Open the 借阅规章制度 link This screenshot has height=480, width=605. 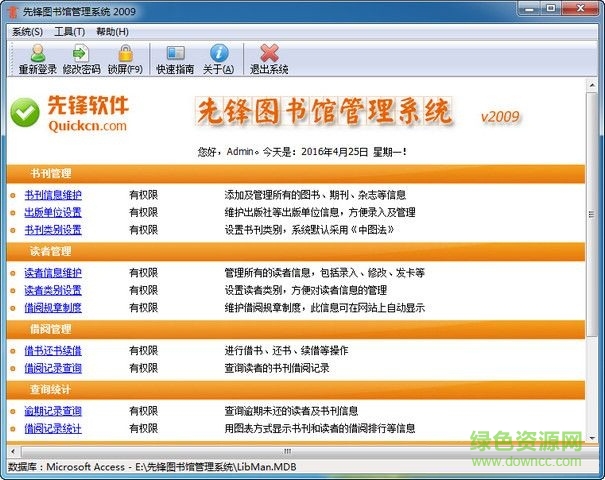pyautogui.click(x=53, y=307)
